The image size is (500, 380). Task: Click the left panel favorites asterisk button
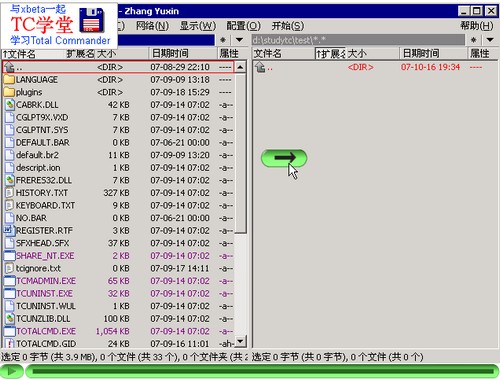[223, 40]
